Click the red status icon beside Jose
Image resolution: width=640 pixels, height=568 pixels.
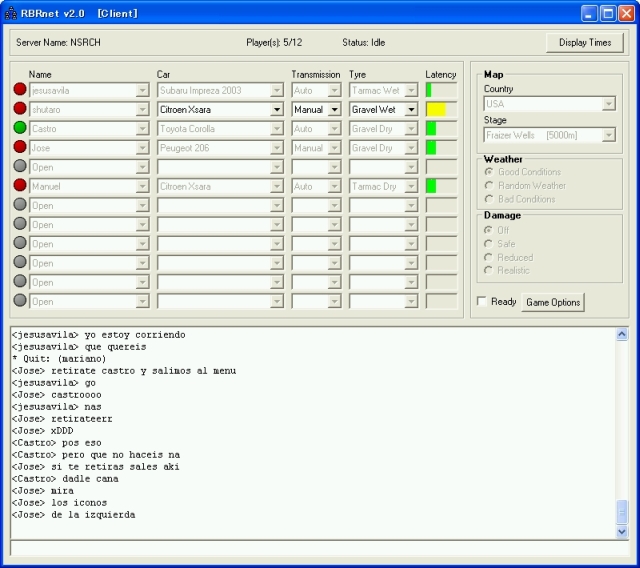20,147
